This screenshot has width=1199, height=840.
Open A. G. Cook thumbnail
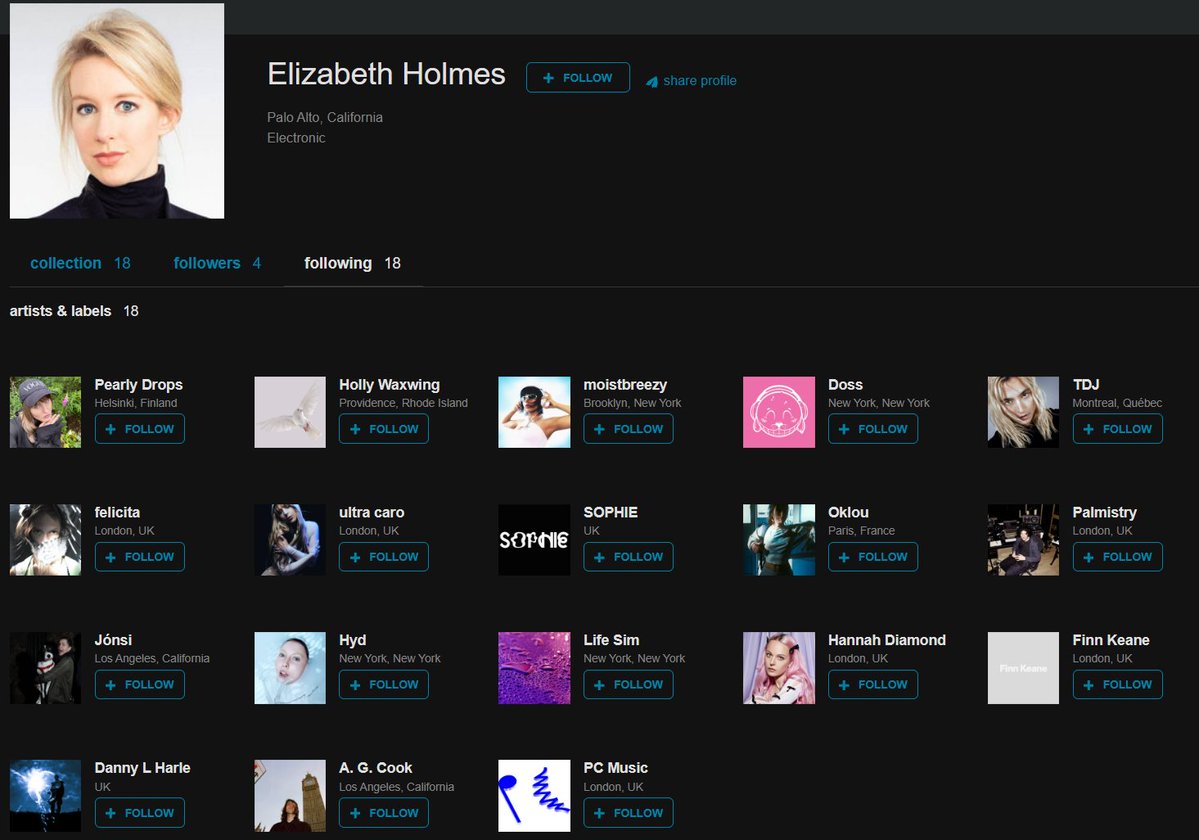[290, 796]
